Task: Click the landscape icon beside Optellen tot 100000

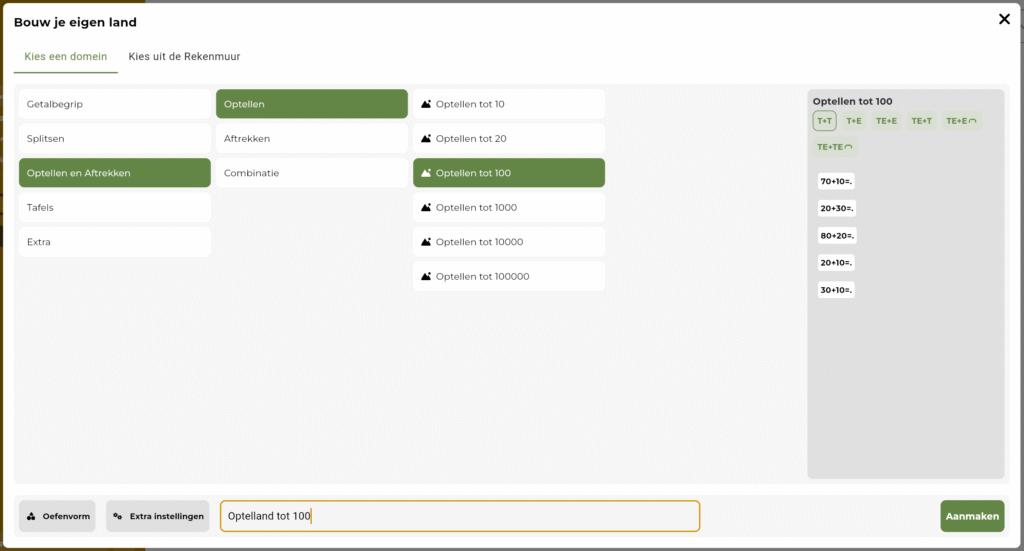Action: (x=426, y=277)
